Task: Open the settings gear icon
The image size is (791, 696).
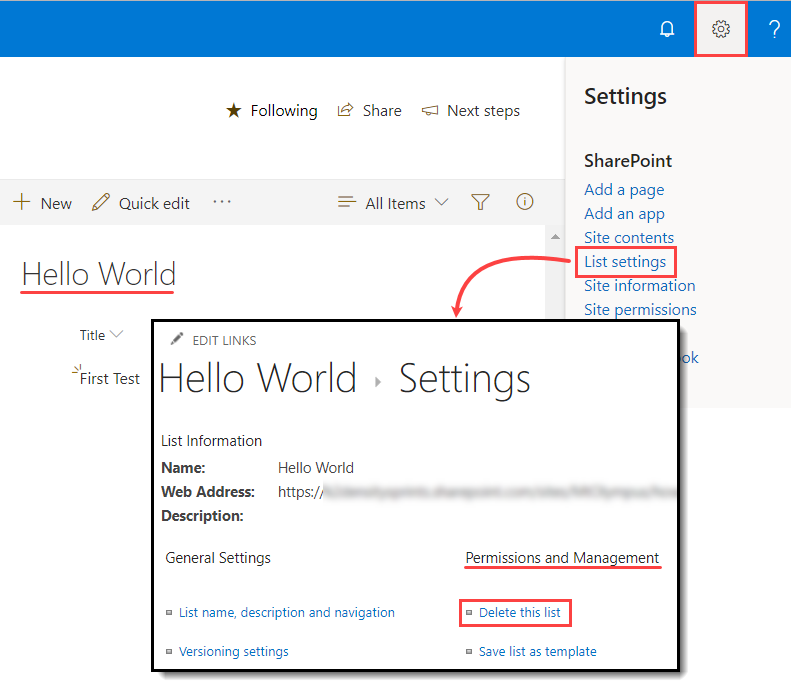Action: pos(720,29)
